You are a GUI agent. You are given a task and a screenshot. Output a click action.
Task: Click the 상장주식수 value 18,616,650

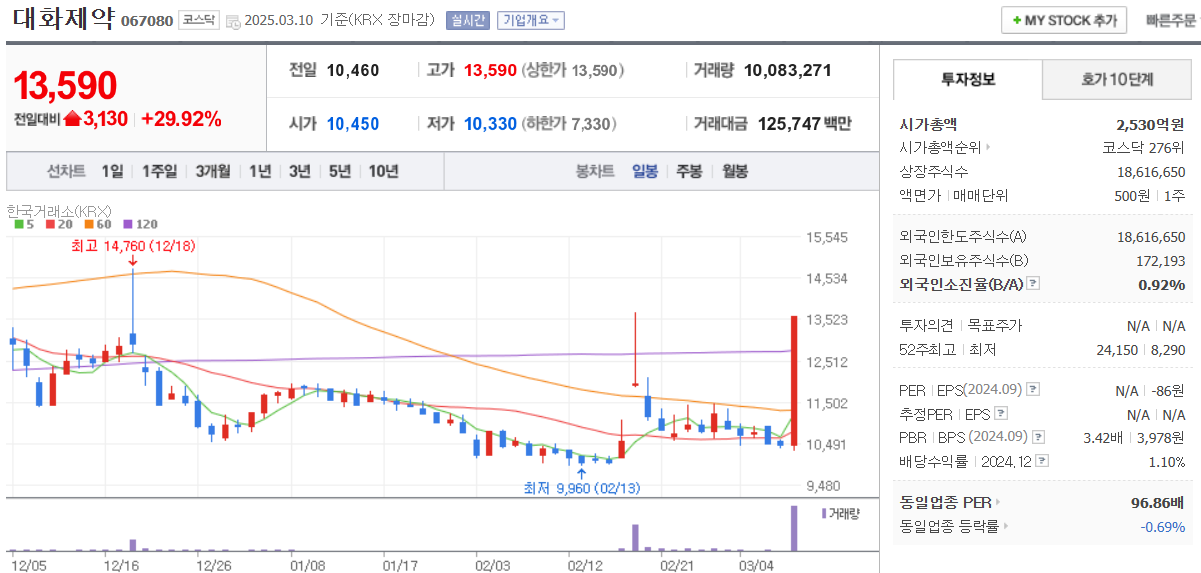pyautogui.click(x=1151, y=171)
